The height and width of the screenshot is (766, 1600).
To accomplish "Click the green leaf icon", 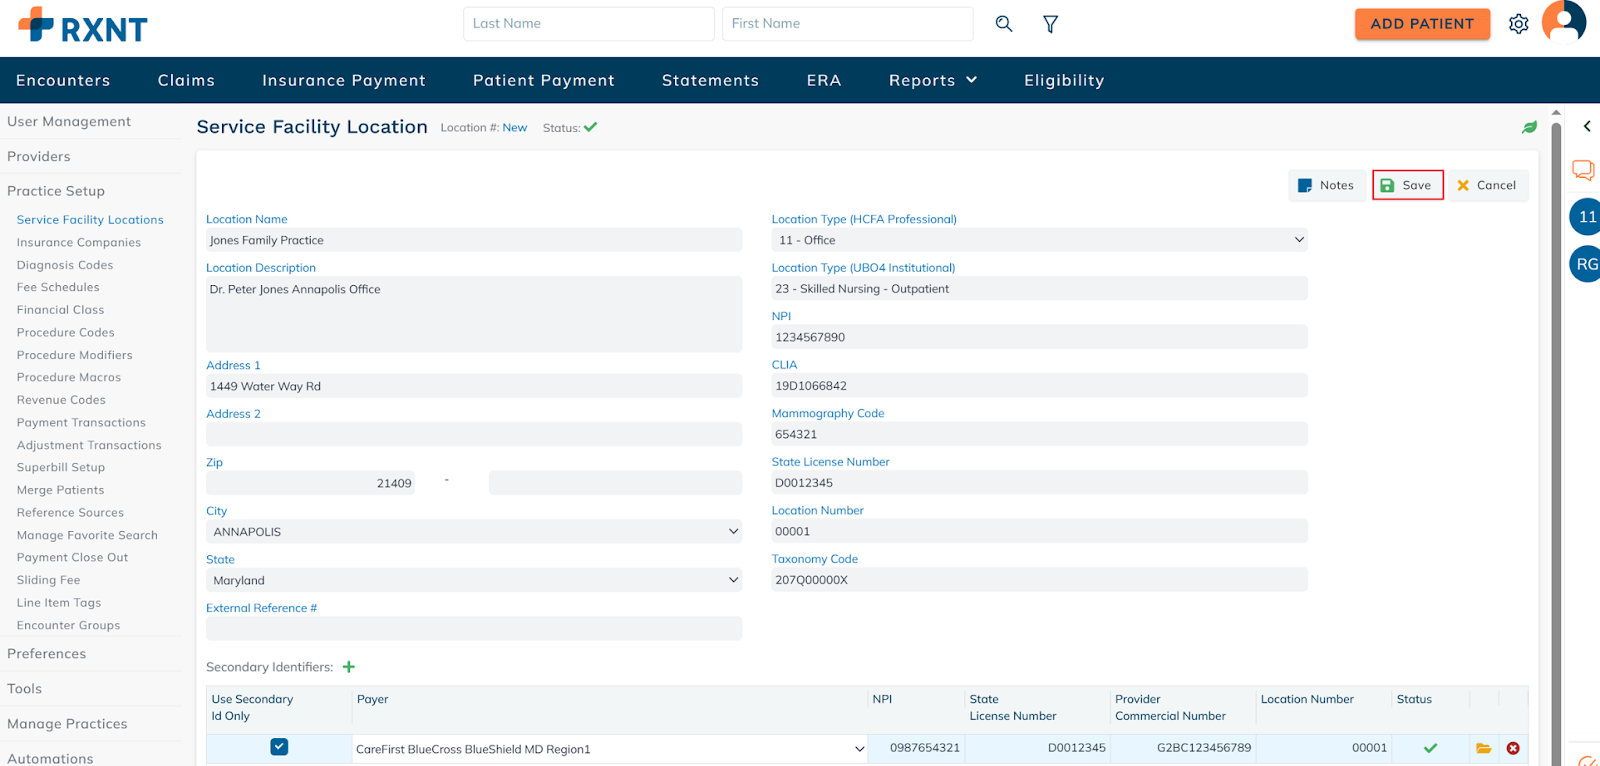I will pyautogui.click(x=1529, y=127).
